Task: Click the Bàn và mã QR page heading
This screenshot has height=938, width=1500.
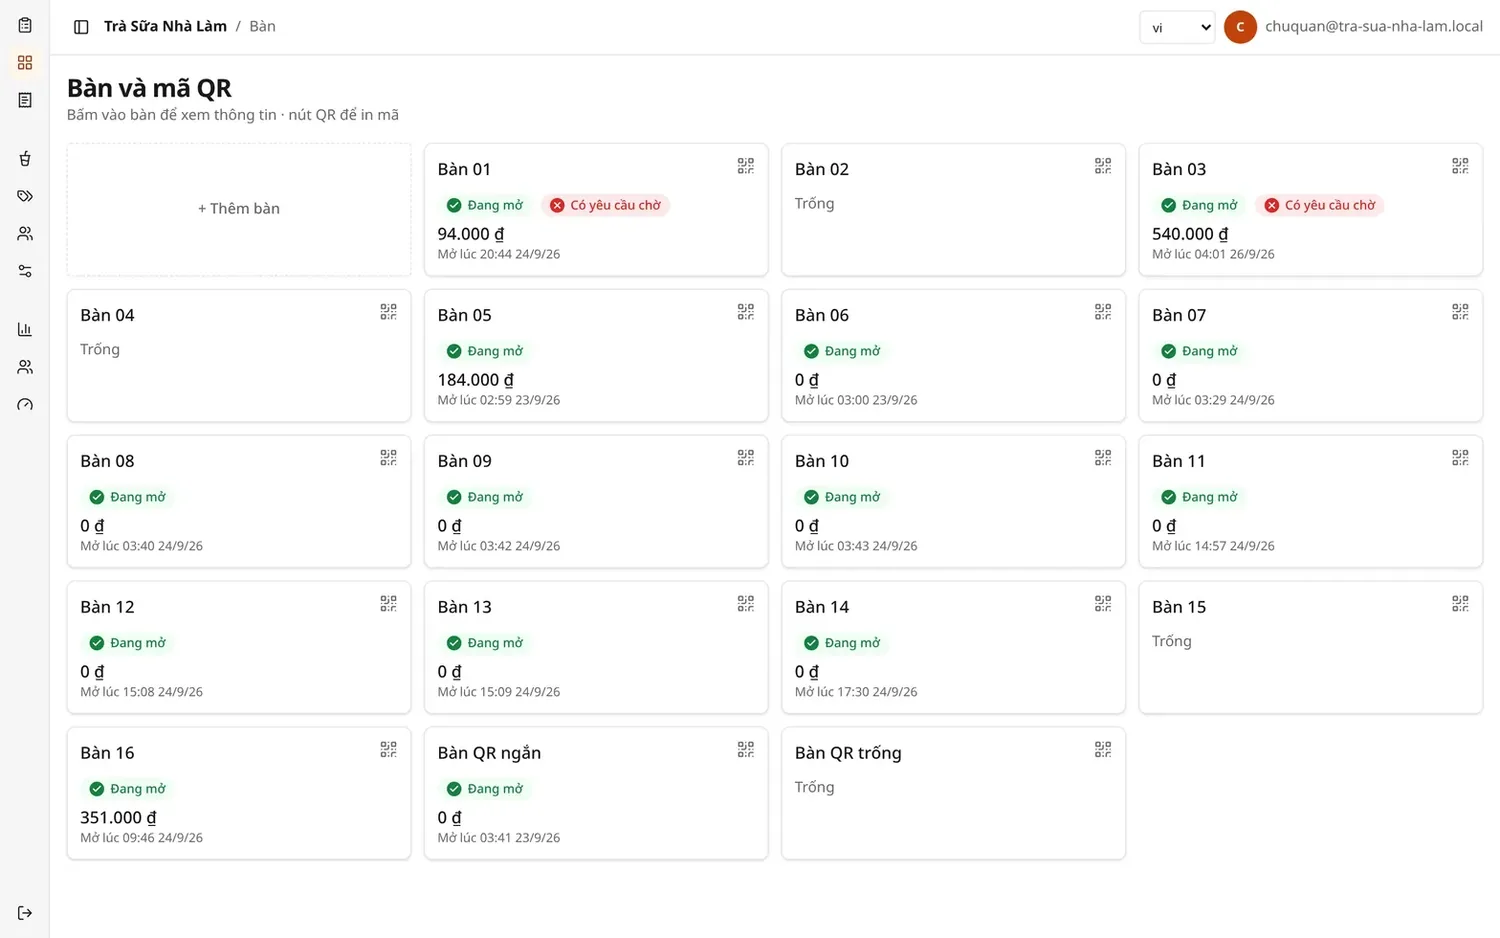Action: coord(149,88)
